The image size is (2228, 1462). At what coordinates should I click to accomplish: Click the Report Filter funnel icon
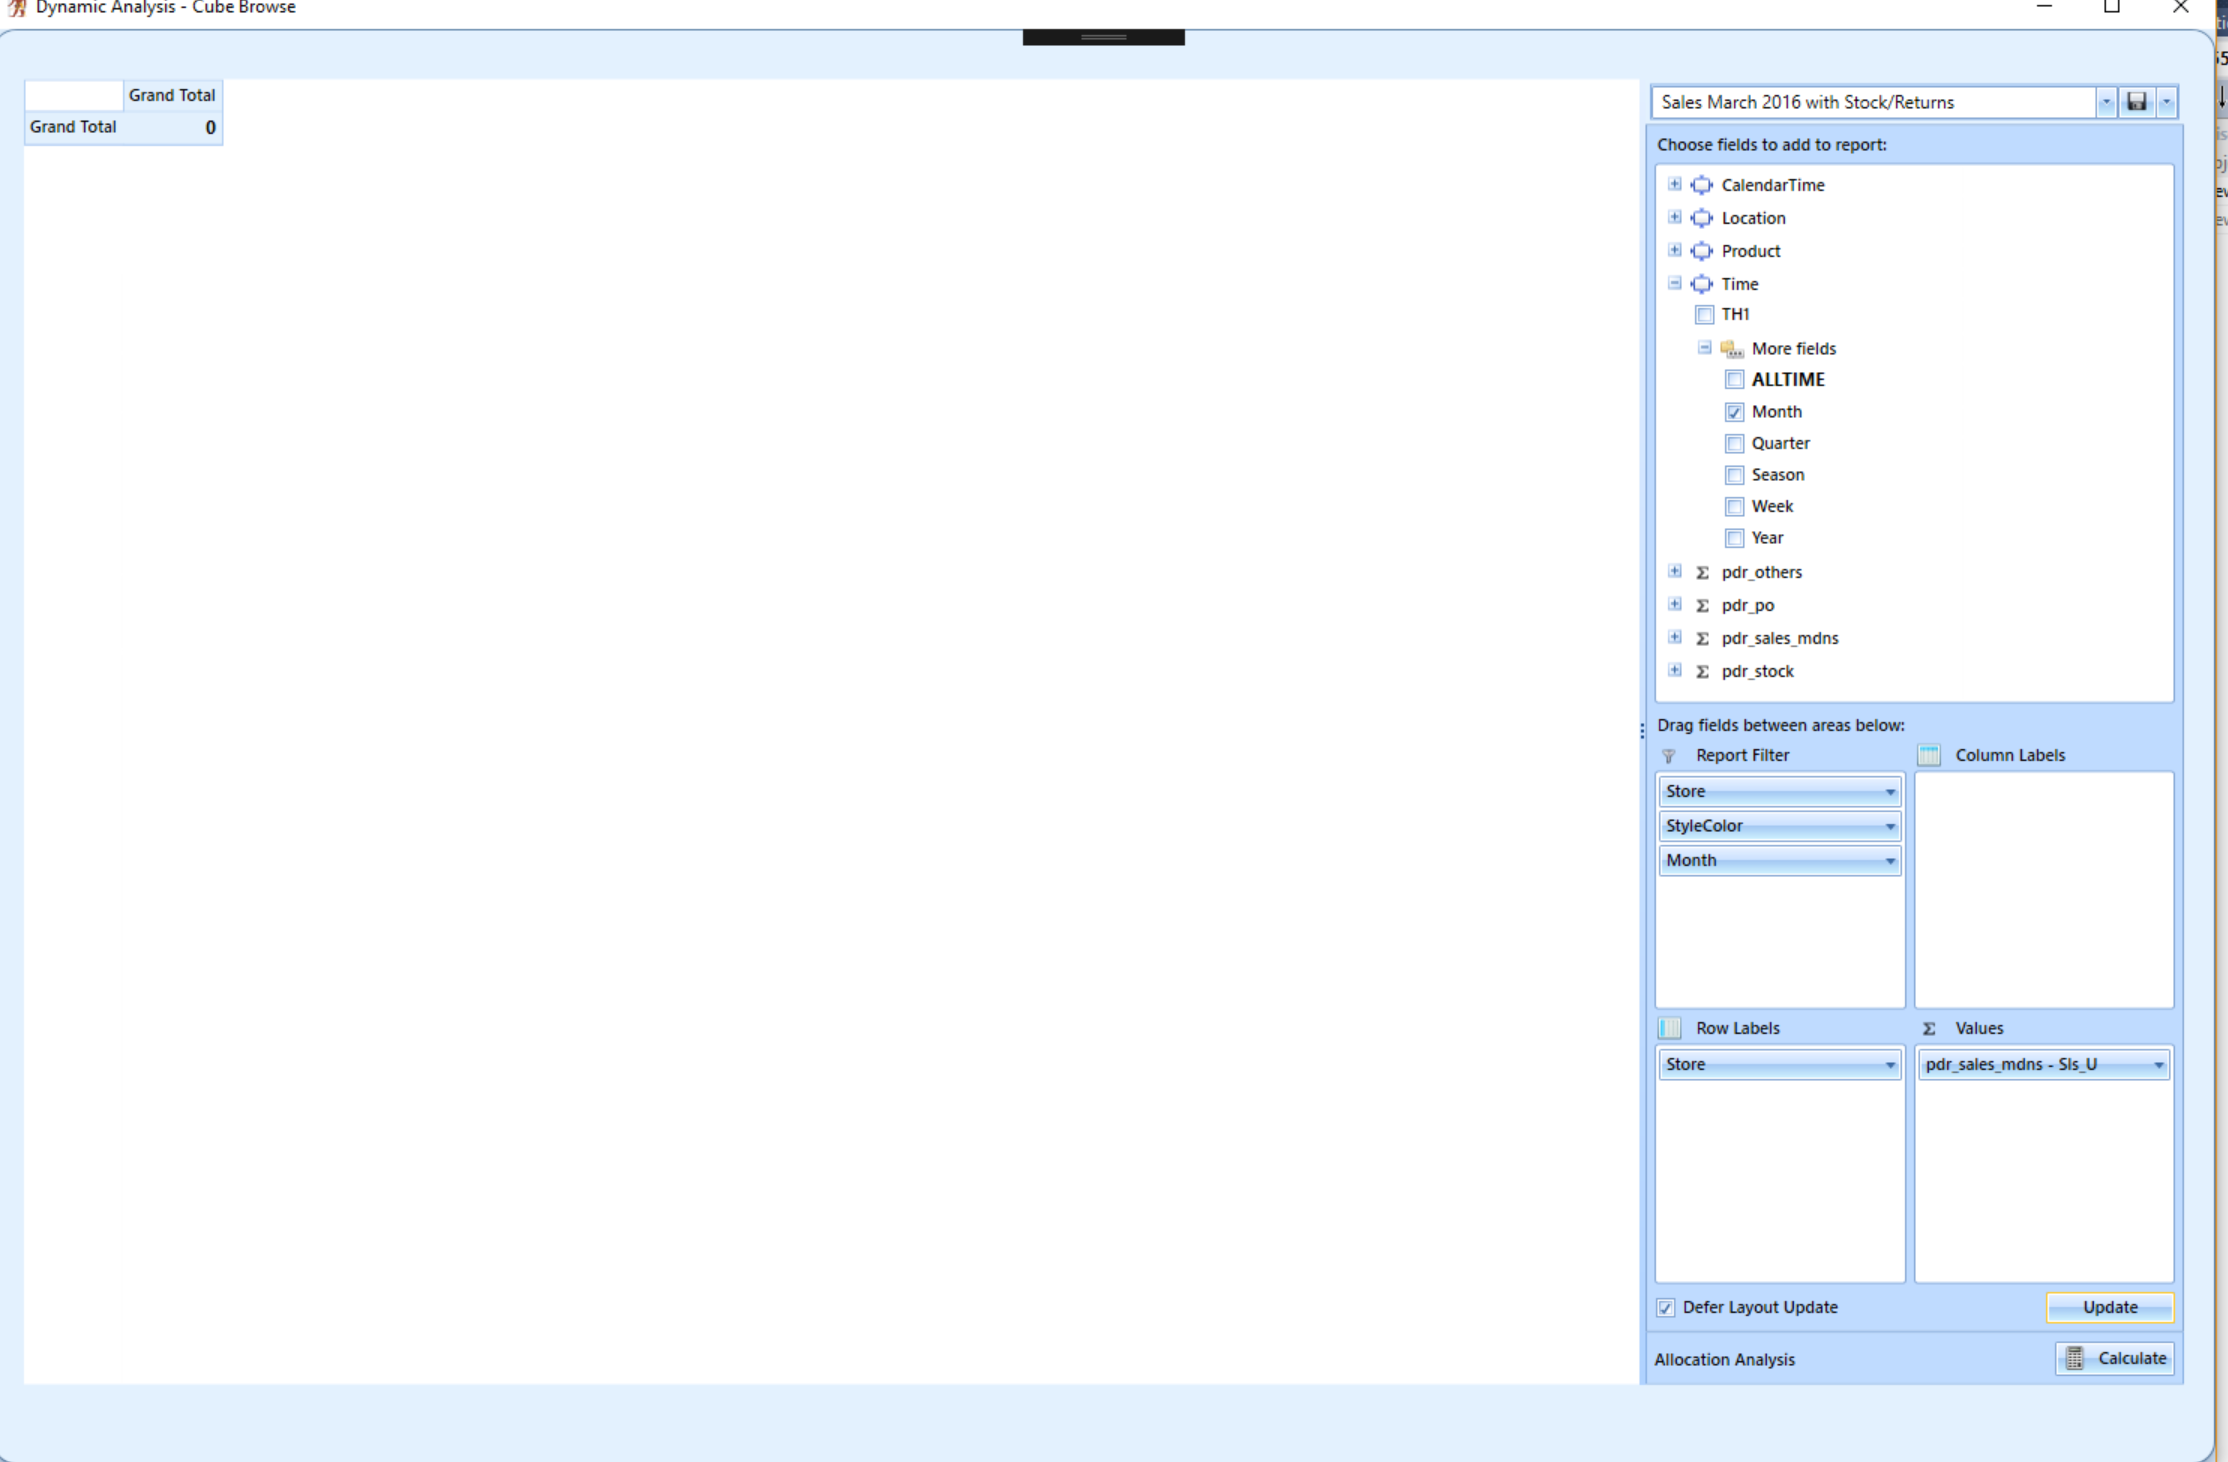point(1668,756)
